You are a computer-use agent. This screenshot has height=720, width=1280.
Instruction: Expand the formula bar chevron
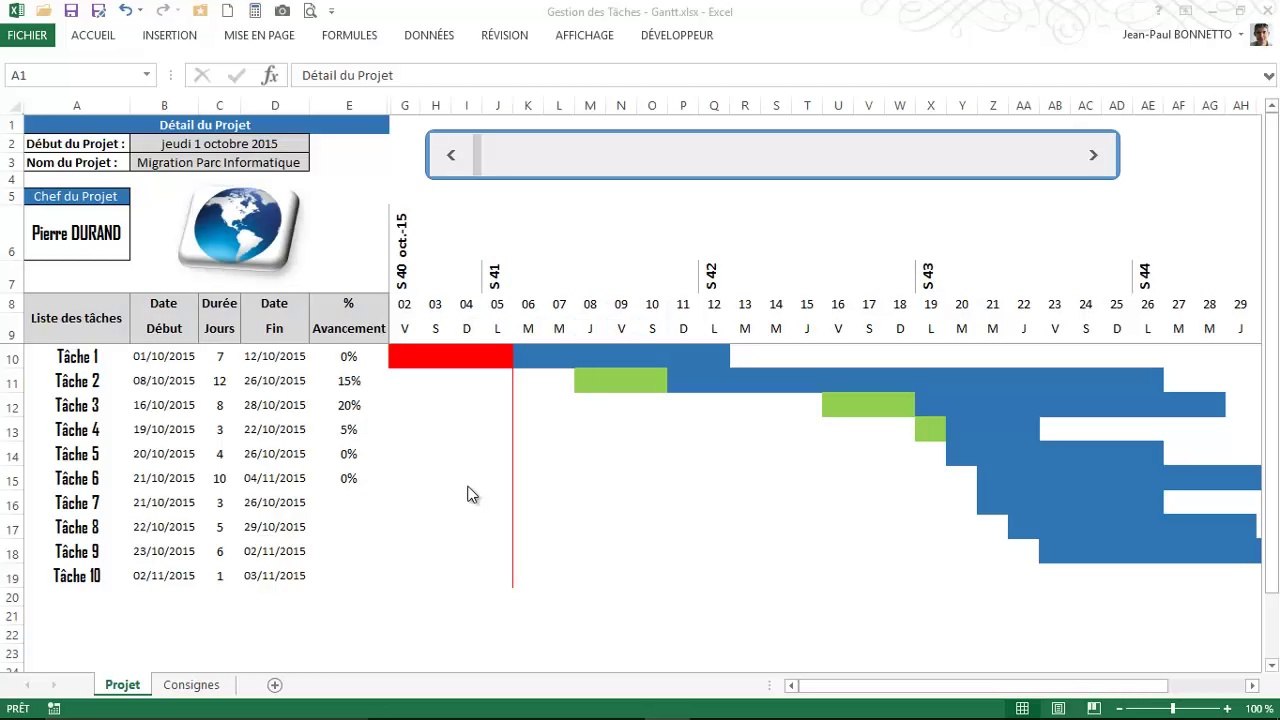(1270, 75)
